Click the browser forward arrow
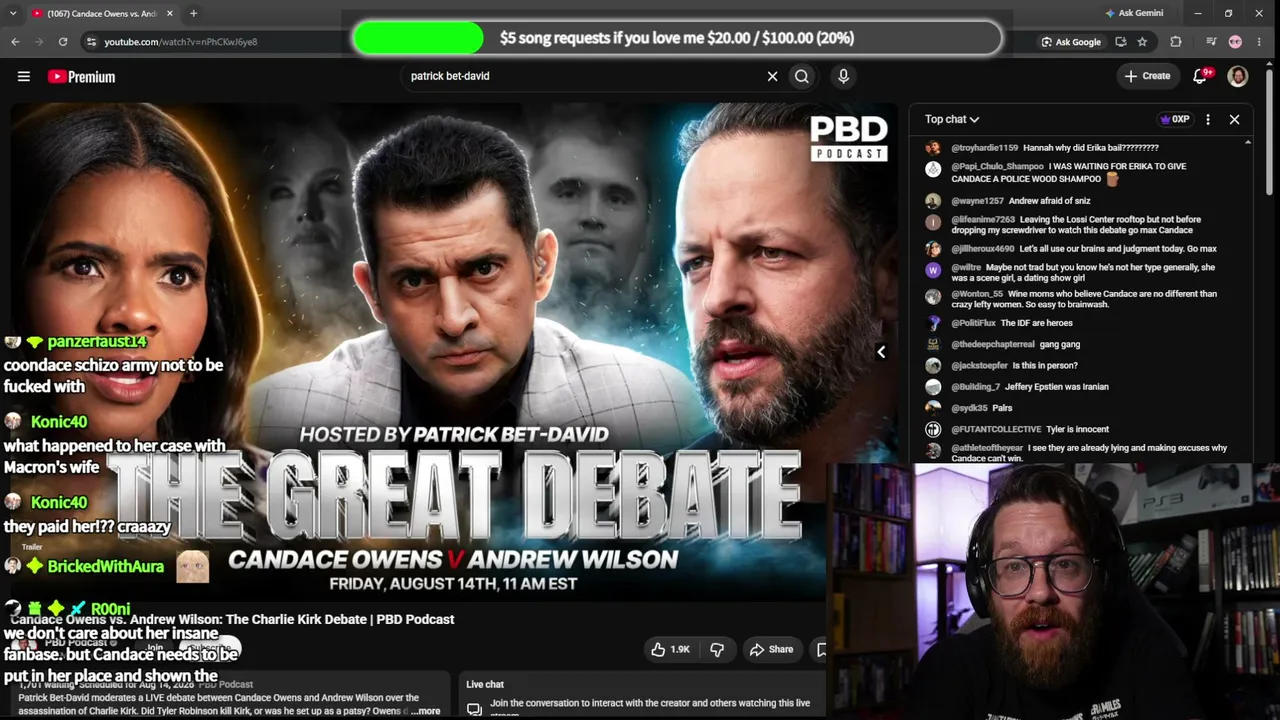Screen dimensions: 1280x720 coord(39,42)
